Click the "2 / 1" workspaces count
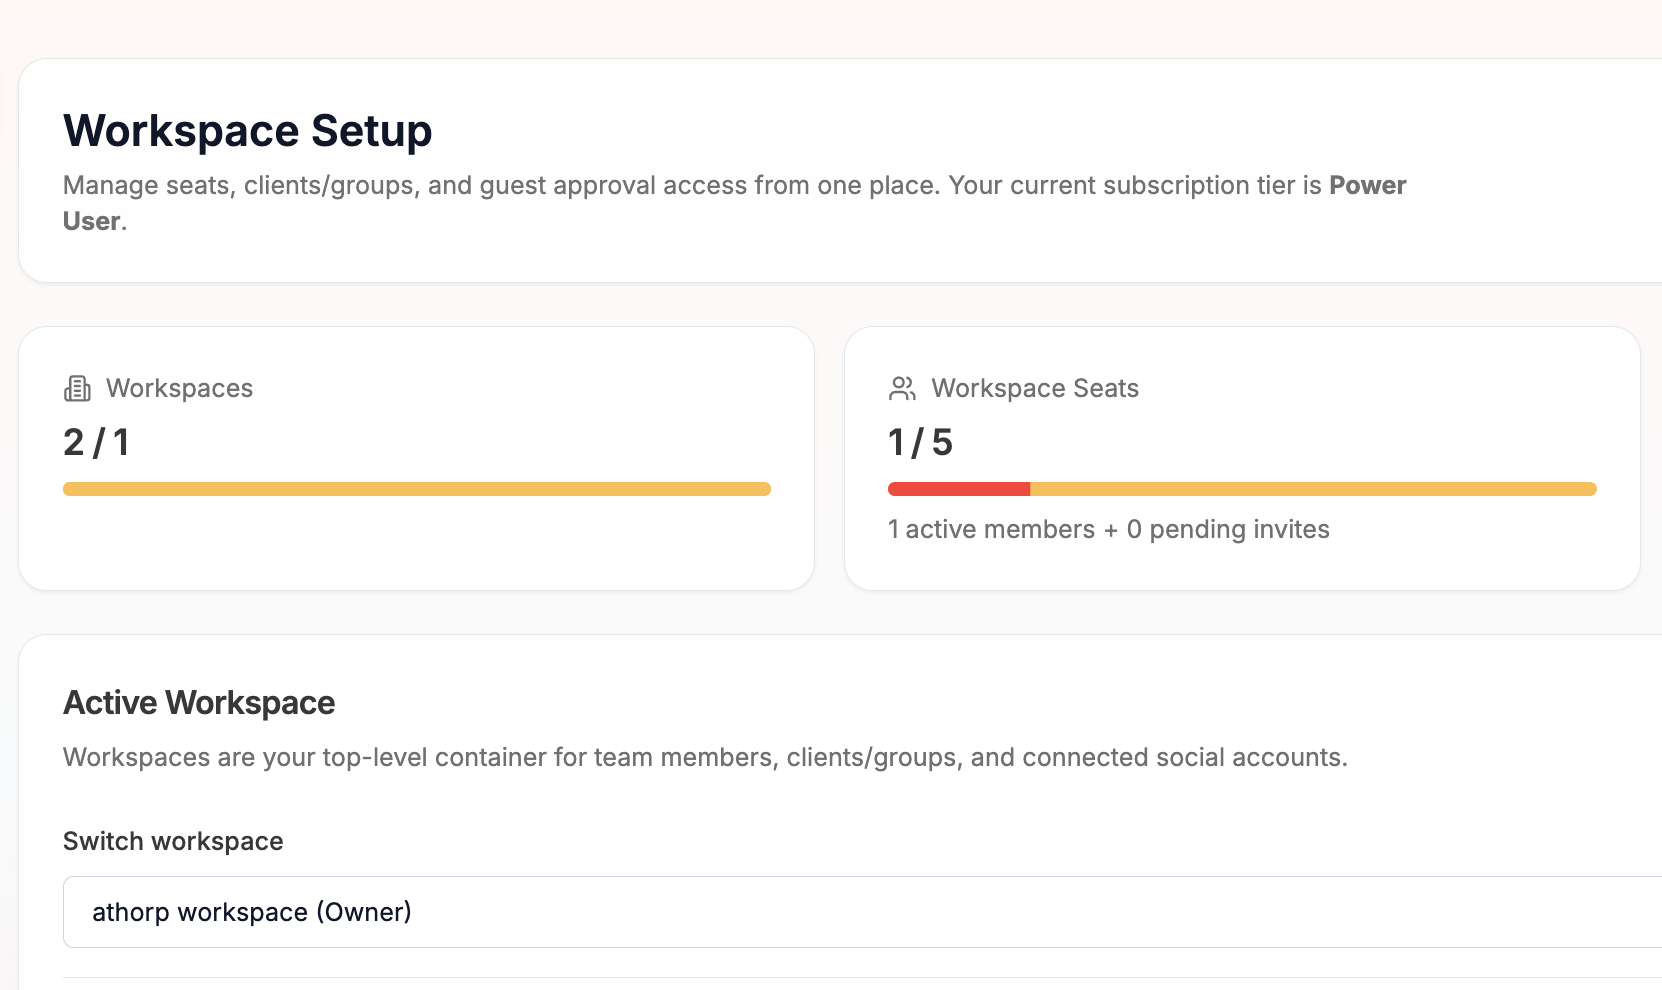This screenshot has height=990, width=1662. click(x=96, y=442)
